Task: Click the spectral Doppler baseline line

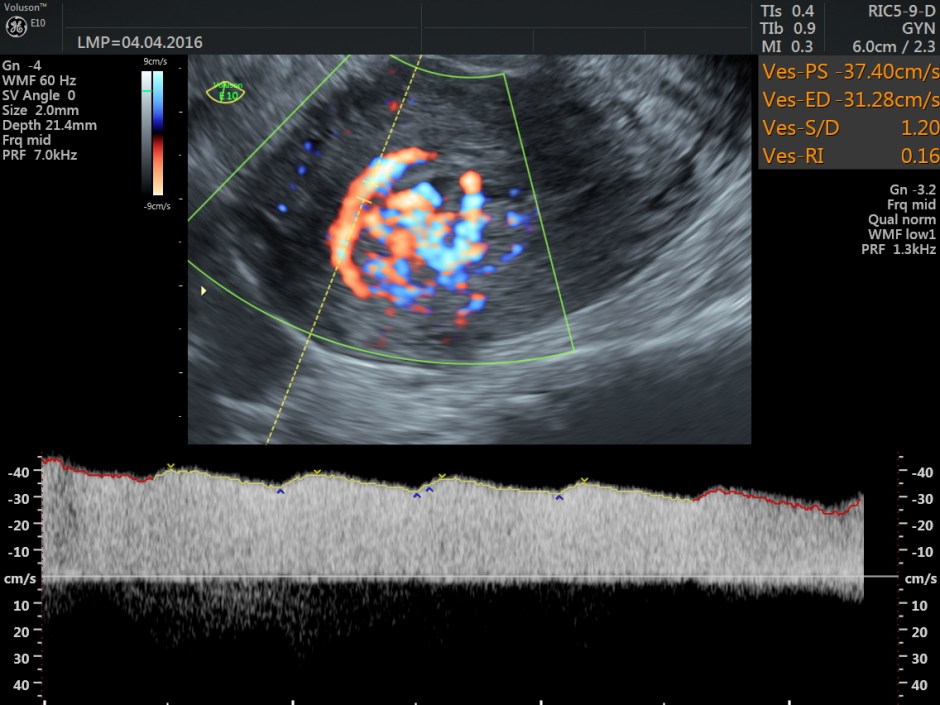Action: coord(450,577)
